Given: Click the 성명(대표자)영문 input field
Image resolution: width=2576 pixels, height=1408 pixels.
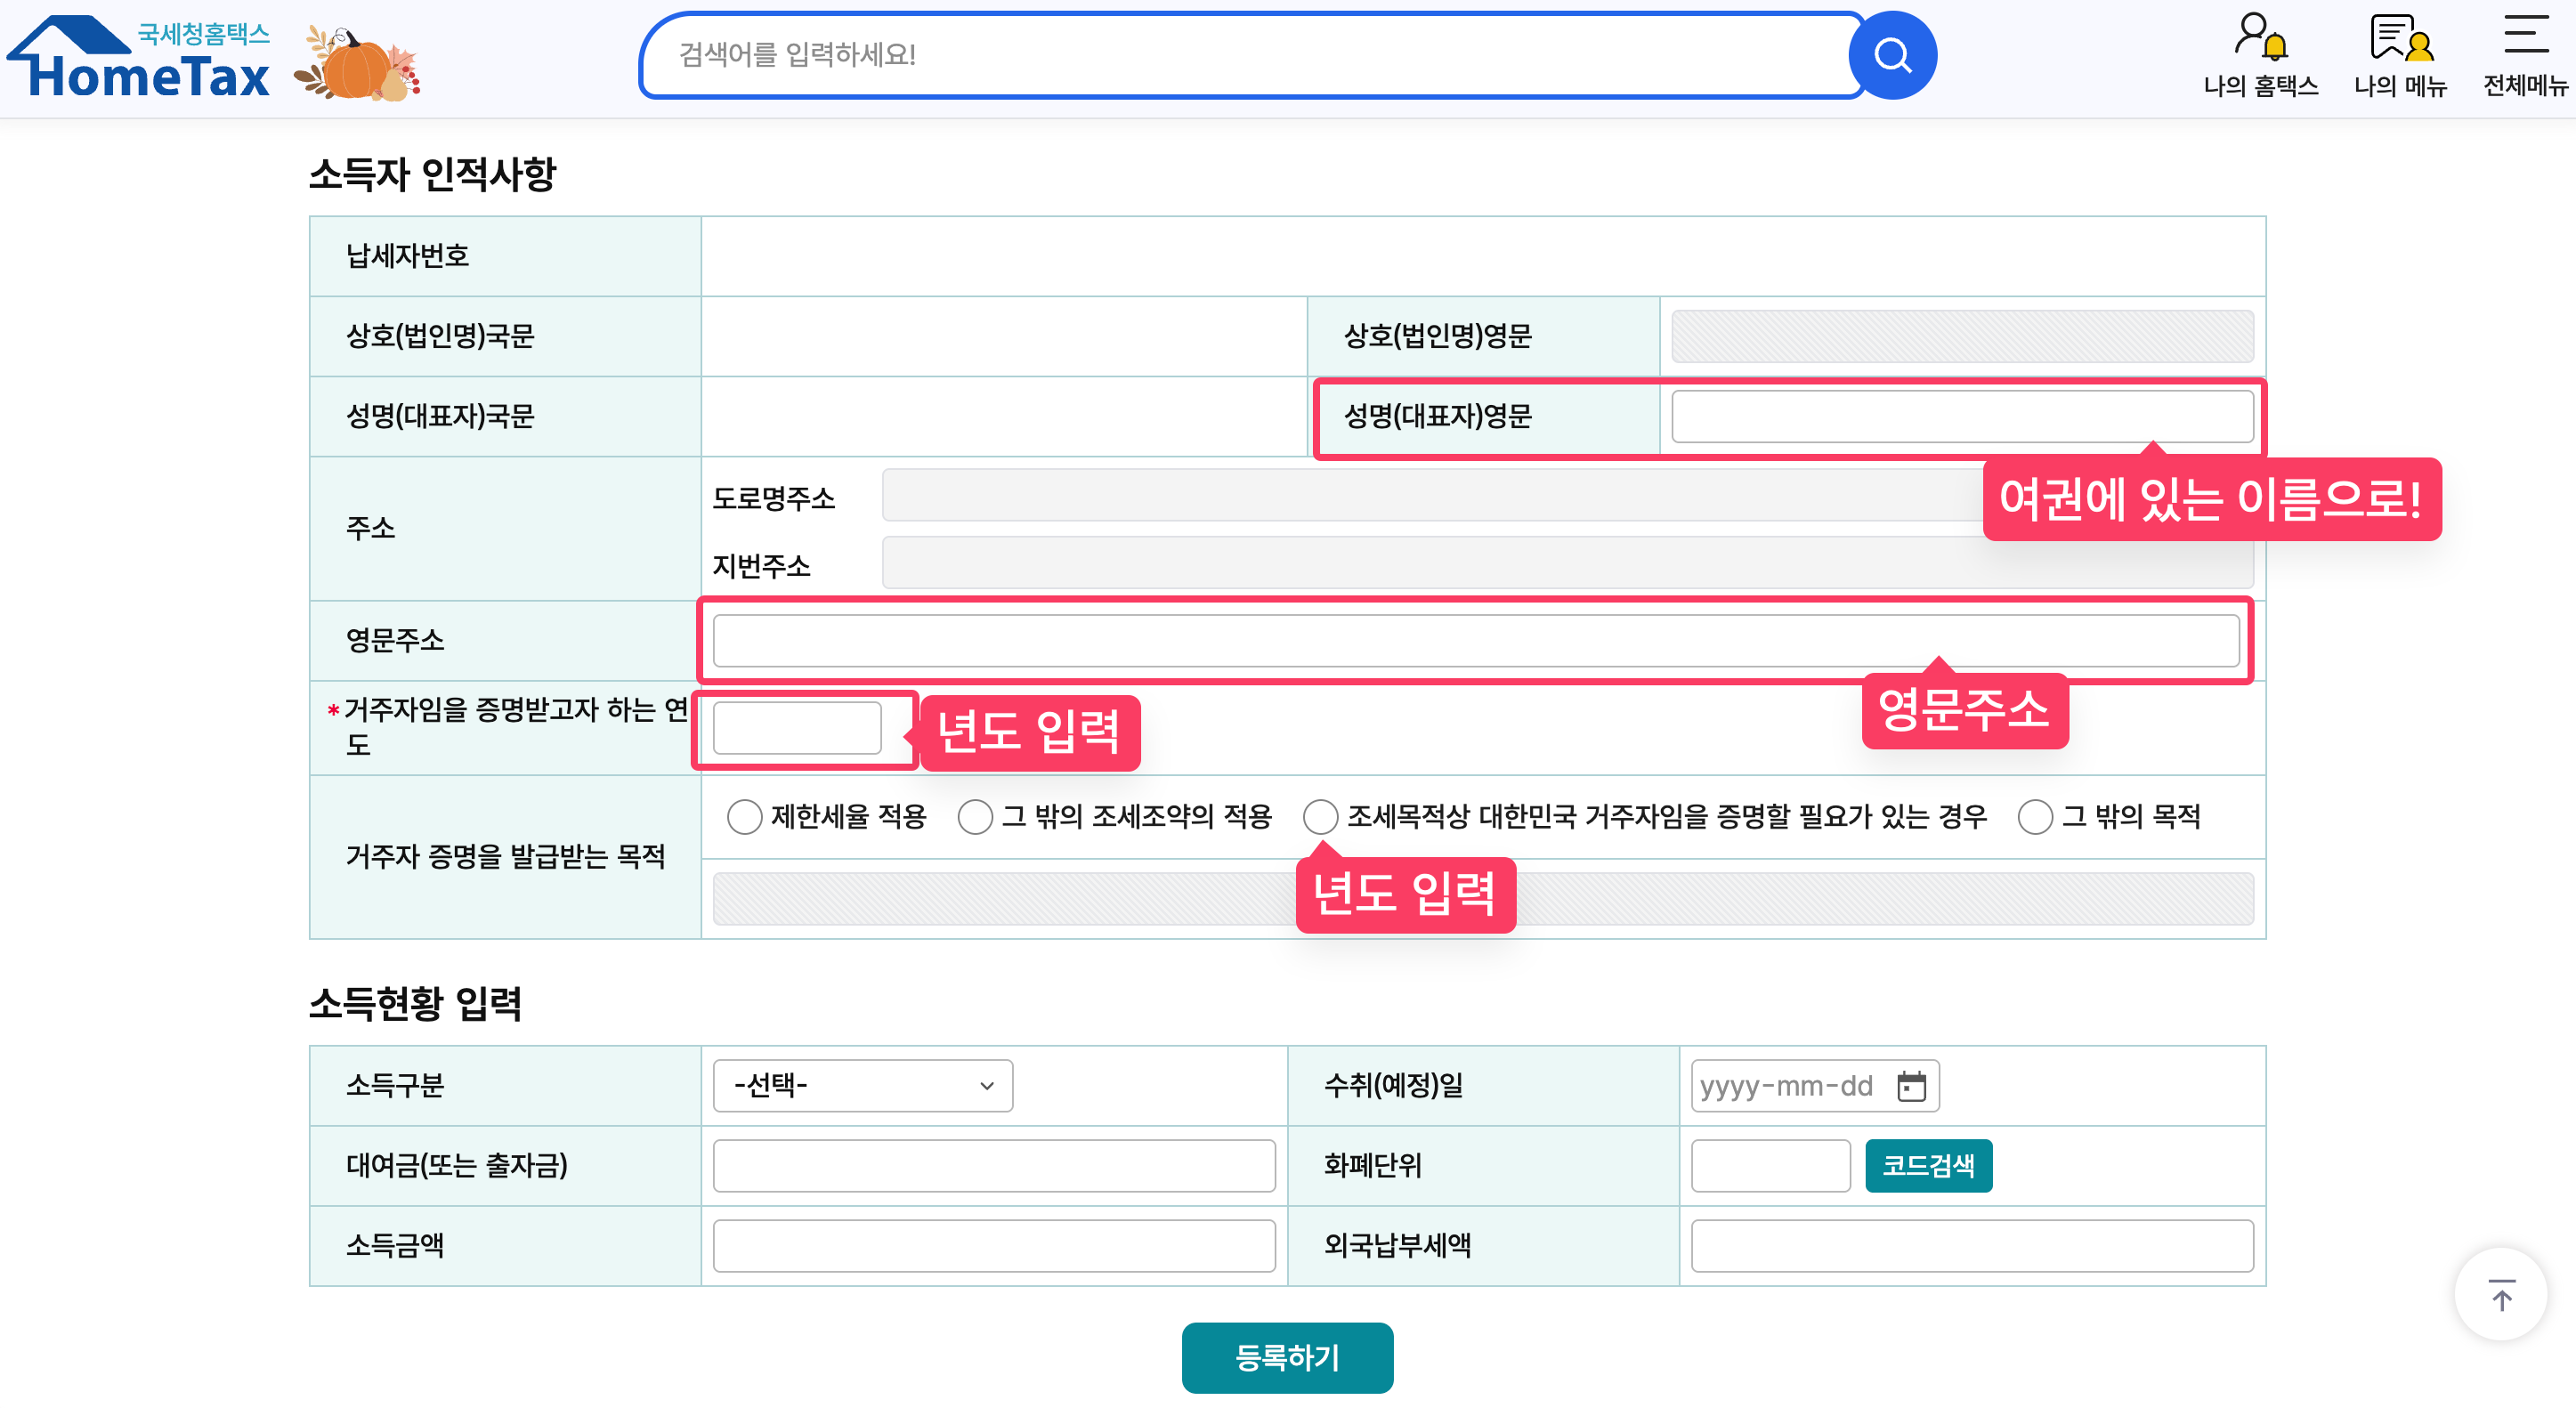Looking at the screenshot, I should coord(1961,416).
